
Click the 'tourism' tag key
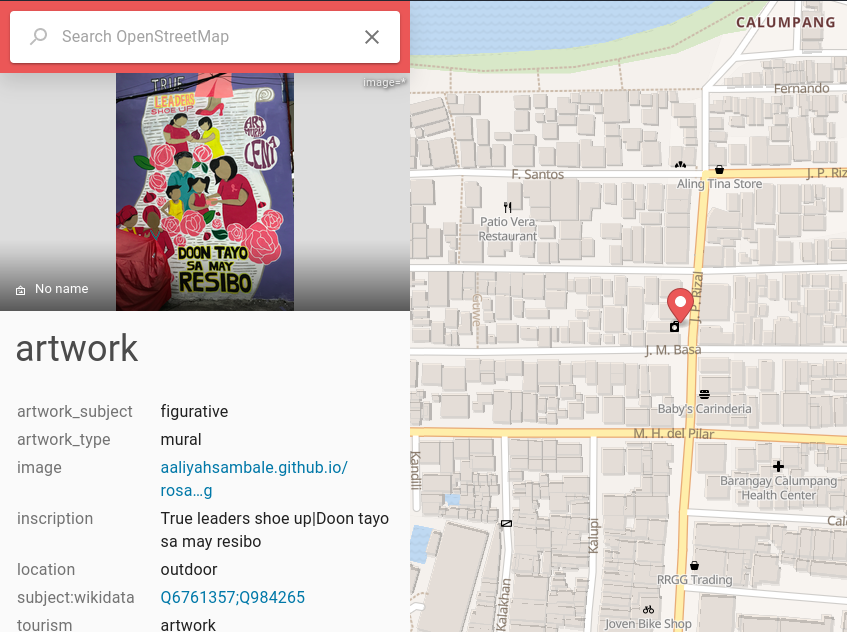(x=44, y=625)
